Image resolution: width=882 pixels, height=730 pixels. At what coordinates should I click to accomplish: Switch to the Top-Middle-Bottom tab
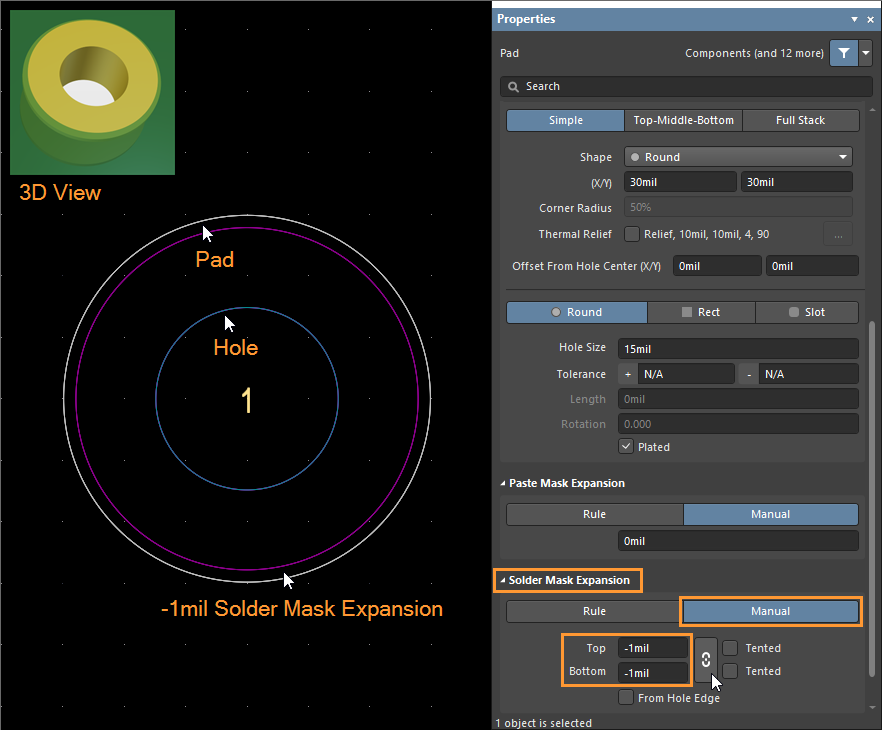(683, 120)
